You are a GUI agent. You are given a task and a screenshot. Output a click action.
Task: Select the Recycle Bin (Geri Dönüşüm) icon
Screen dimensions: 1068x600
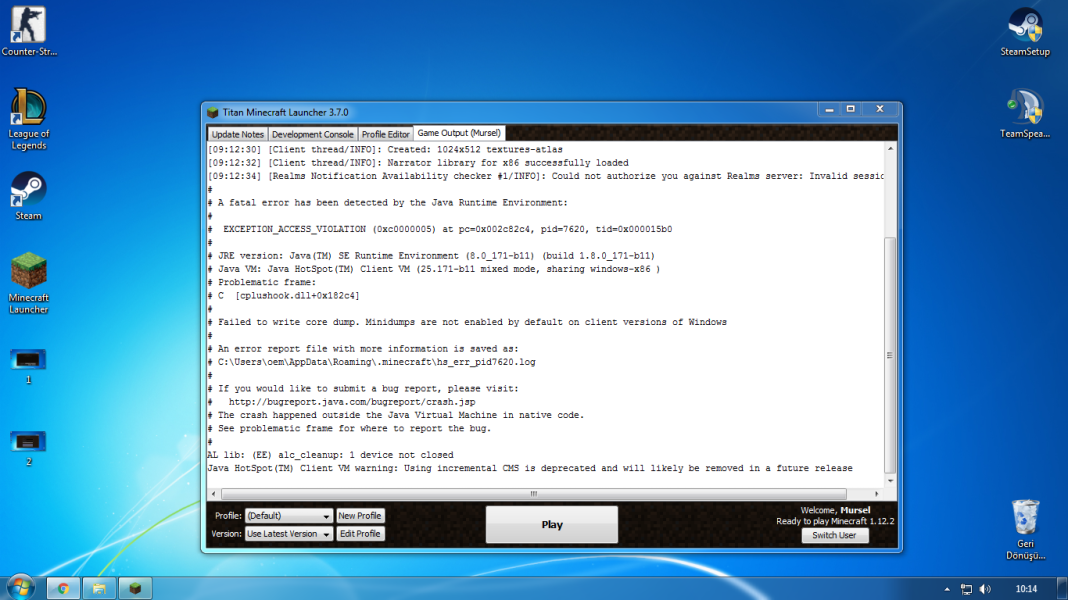pos(1025,530)
